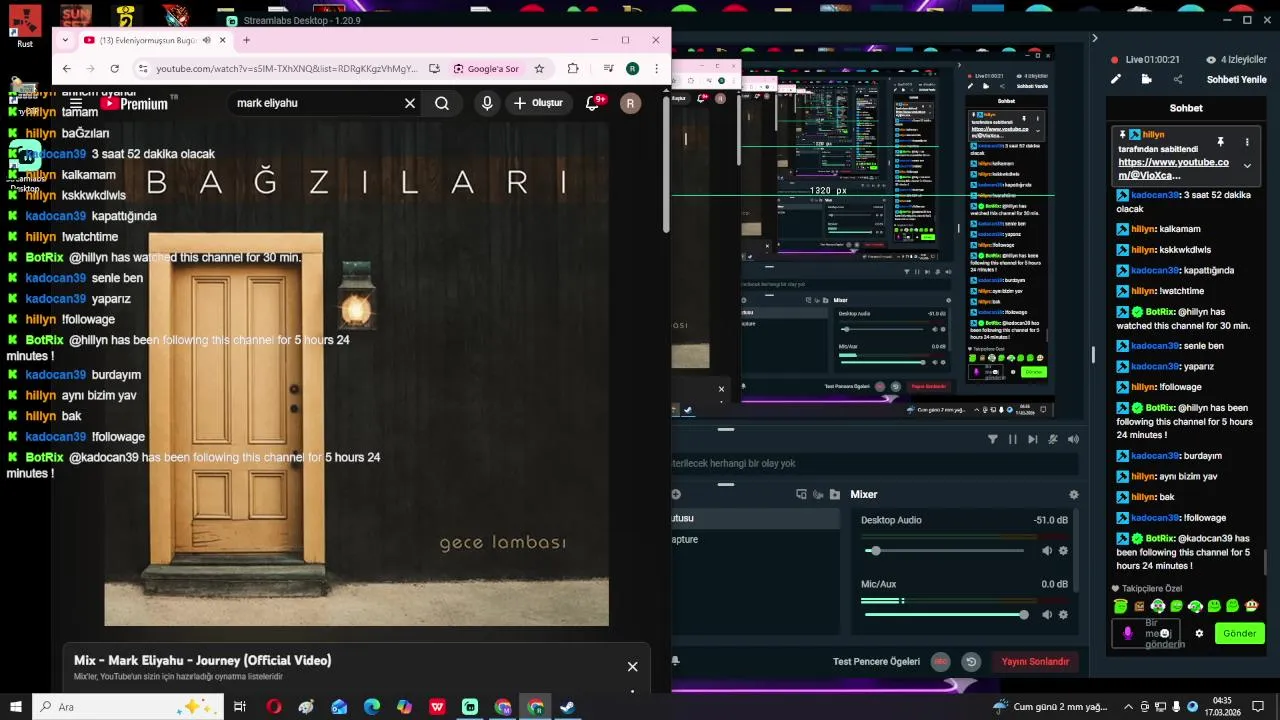This screenshot has height=720, width=1280.
Task: Reload the YouTube page in Chrome
Action: coord(114,69)
